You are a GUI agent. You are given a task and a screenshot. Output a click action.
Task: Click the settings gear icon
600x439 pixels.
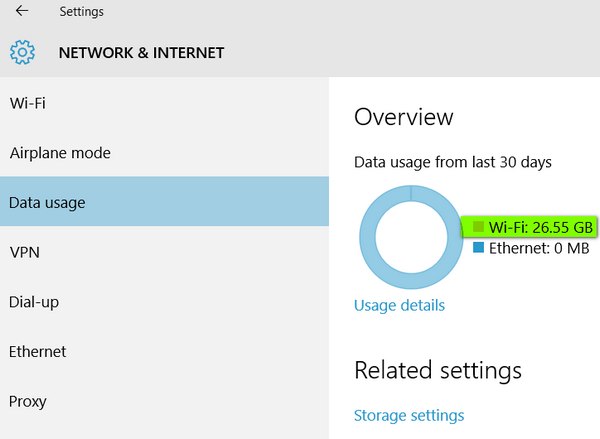[x=22, y=52]
